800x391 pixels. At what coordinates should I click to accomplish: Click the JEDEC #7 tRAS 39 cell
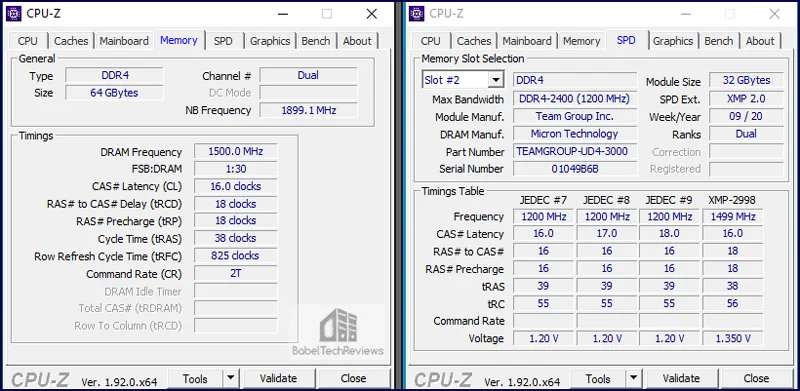tap(543, 286)
